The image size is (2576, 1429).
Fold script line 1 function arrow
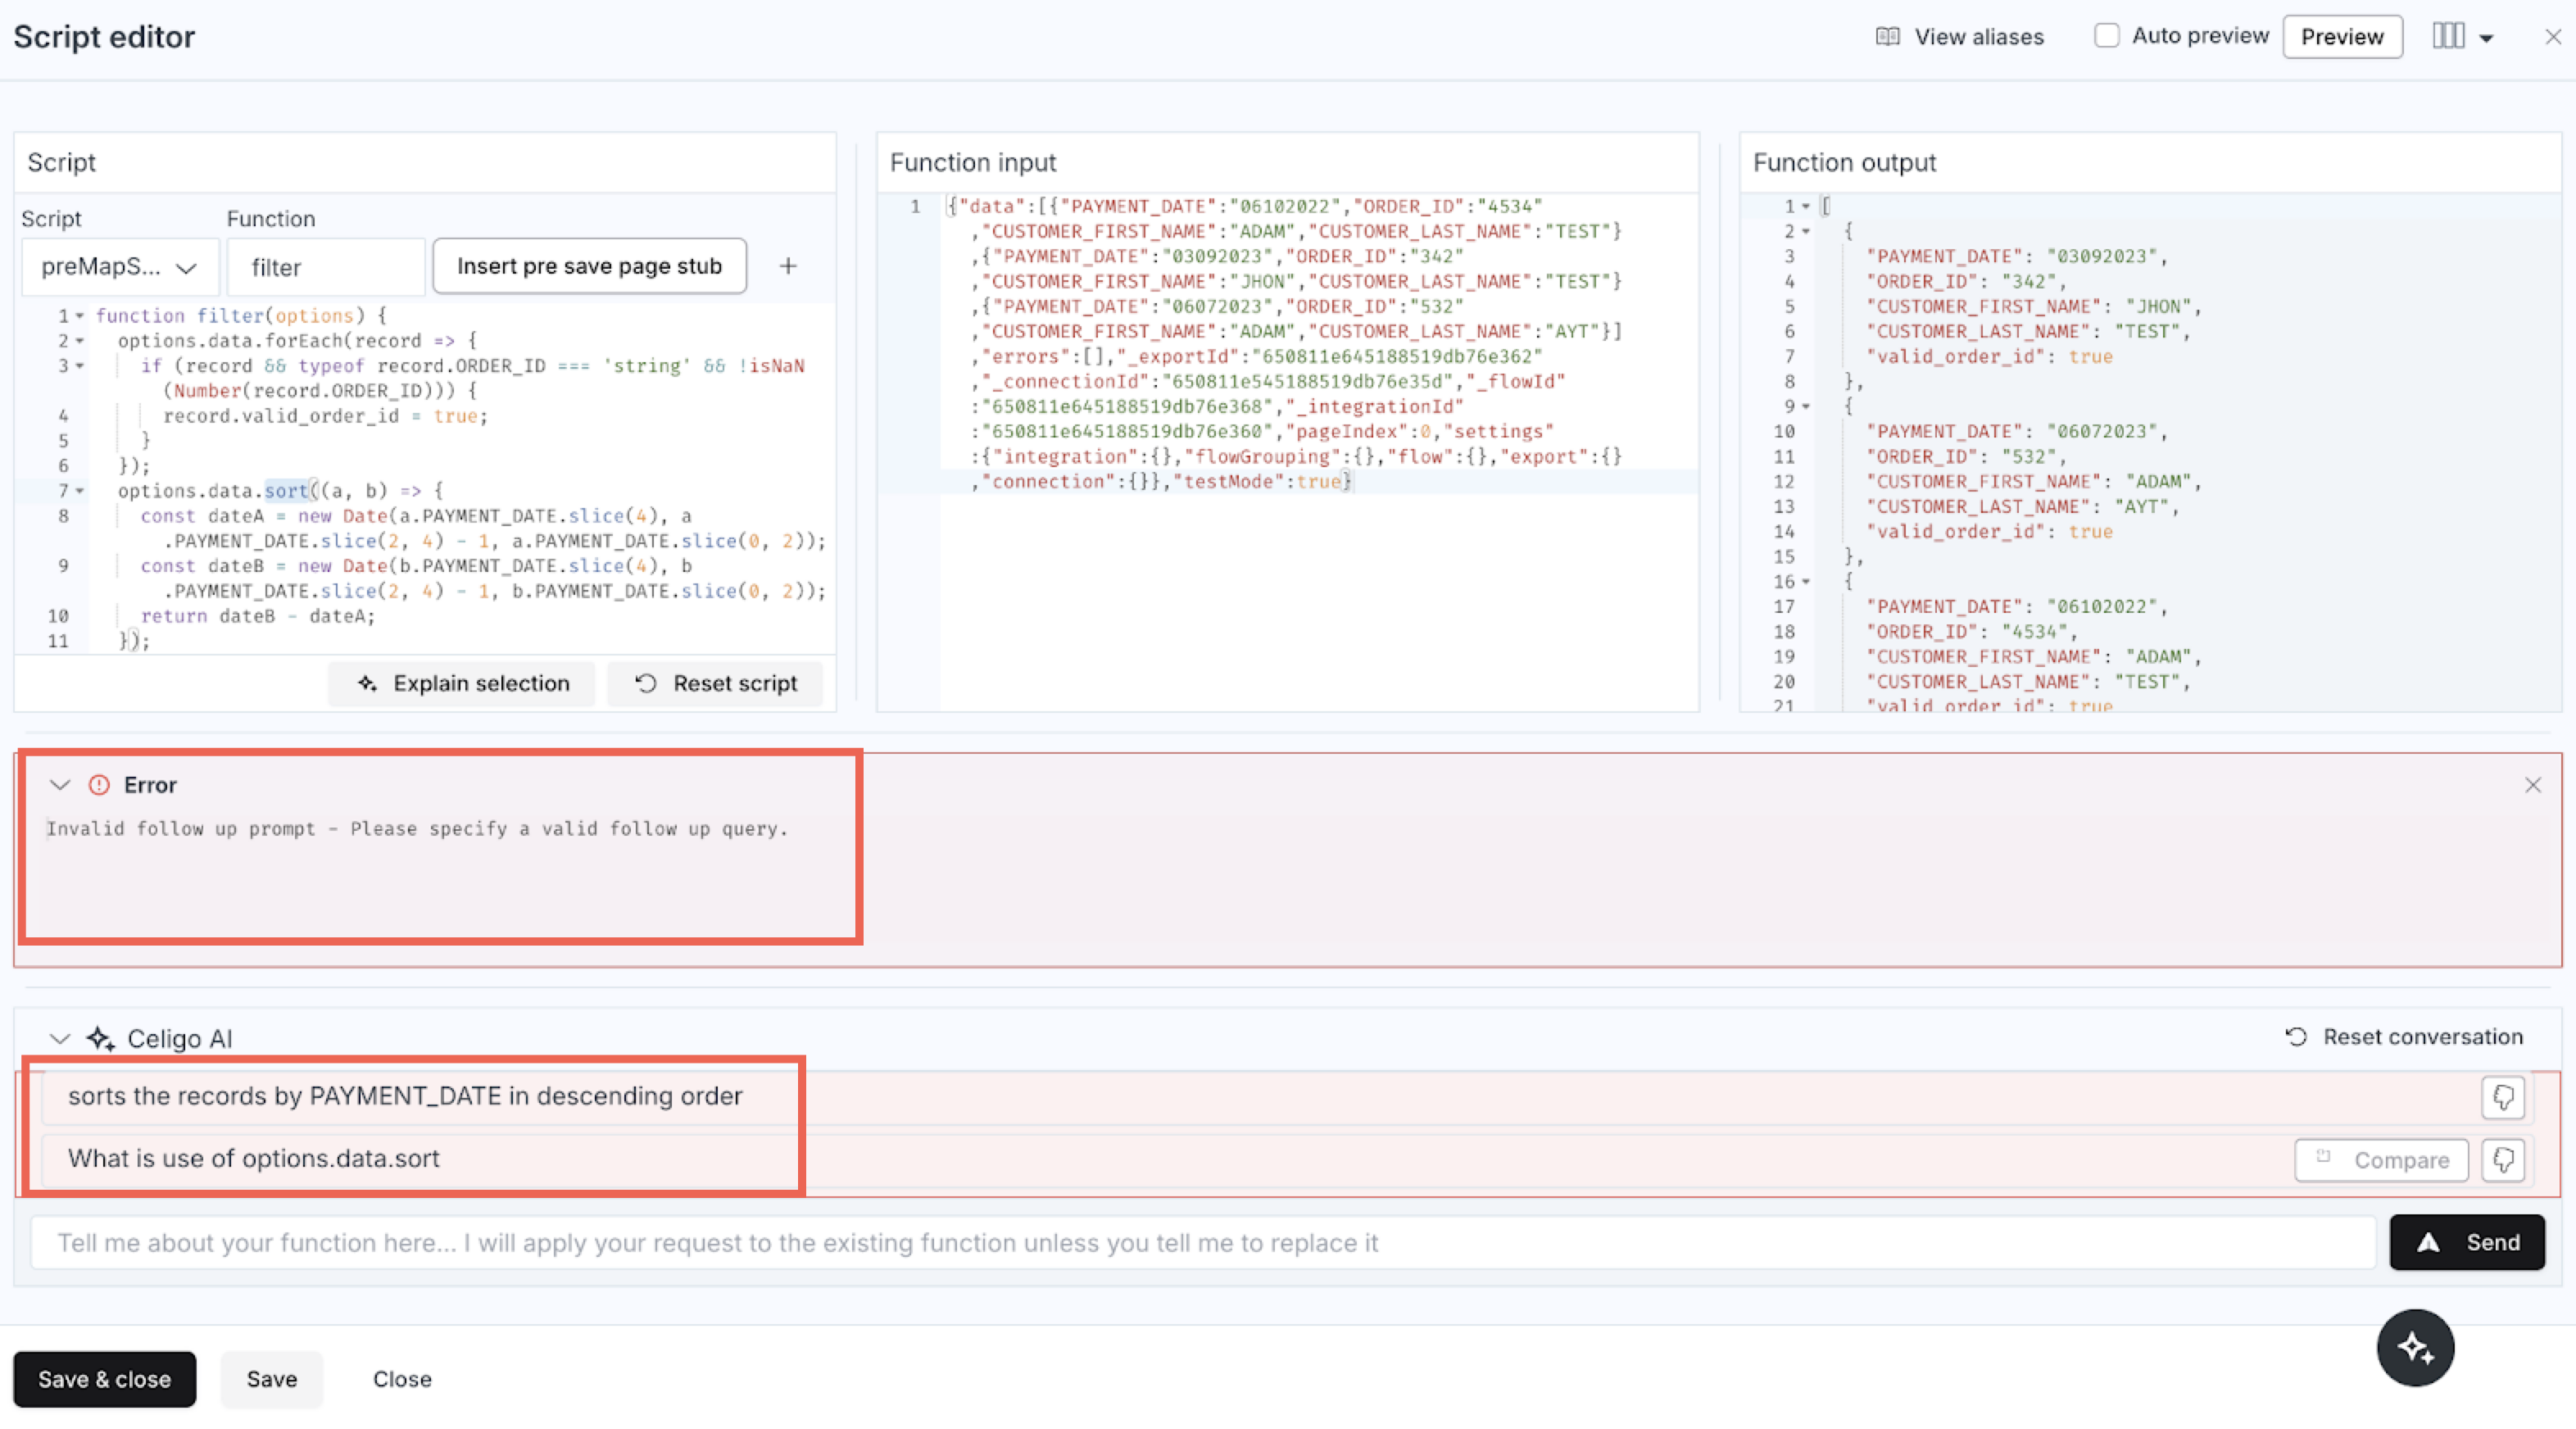[80, 316]
